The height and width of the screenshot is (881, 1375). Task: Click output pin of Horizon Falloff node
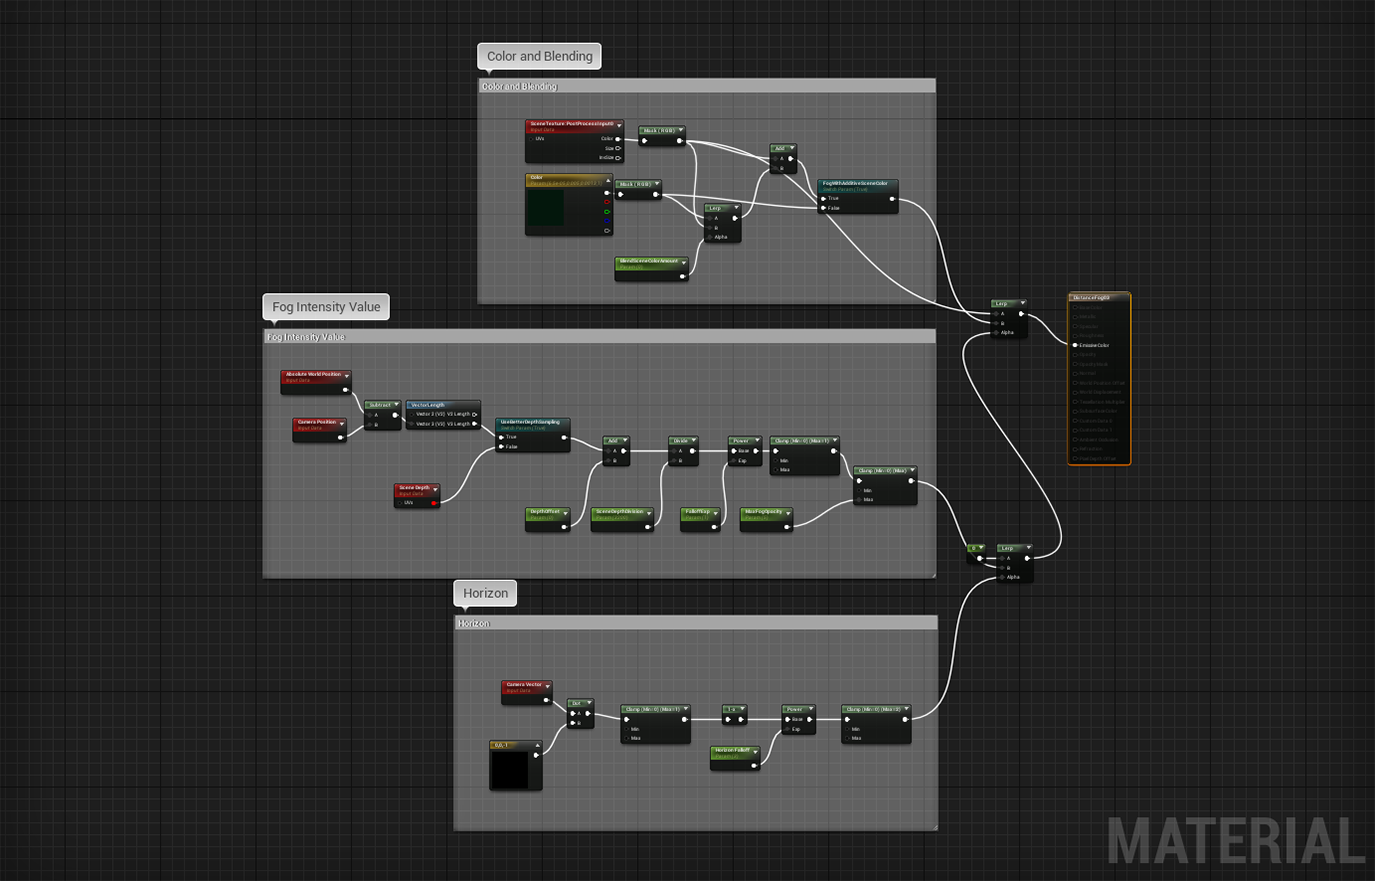[755, 764]
